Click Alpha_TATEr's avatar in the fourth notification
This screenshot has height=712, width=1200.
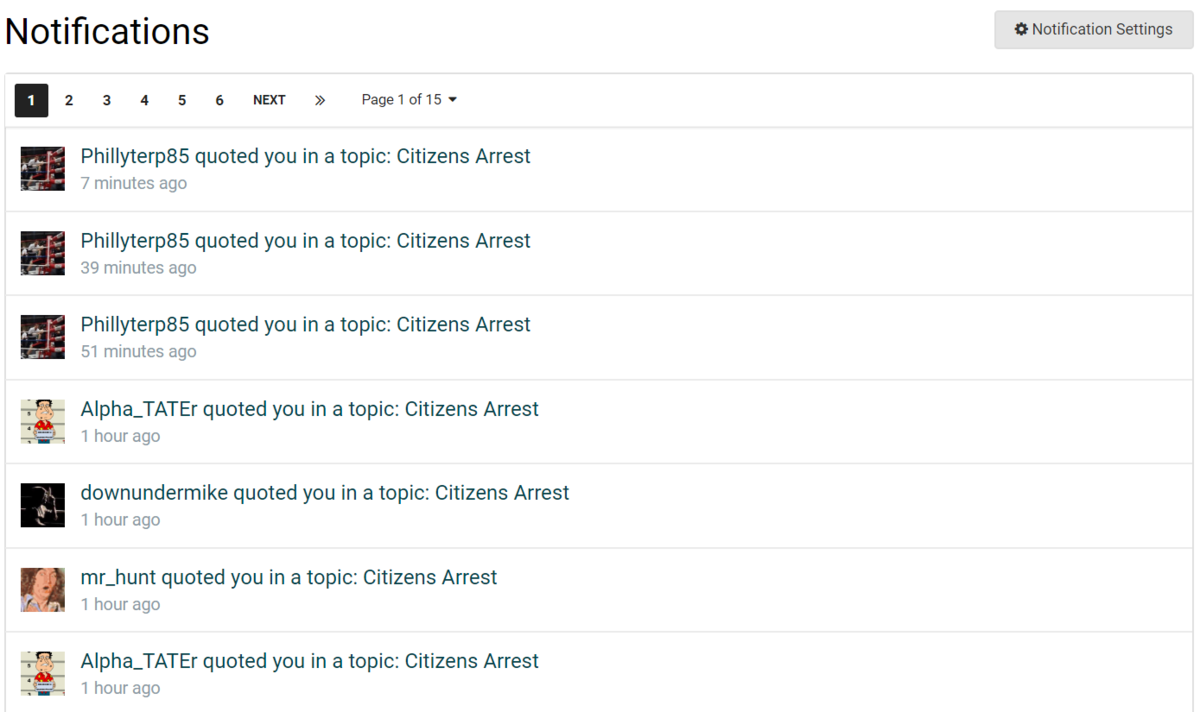(x=42, y=421)
